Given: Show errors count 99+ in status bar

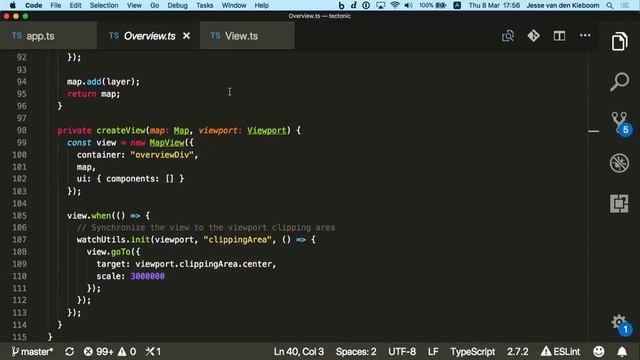Looking at the screenshot, I should (x=98, y=351).
